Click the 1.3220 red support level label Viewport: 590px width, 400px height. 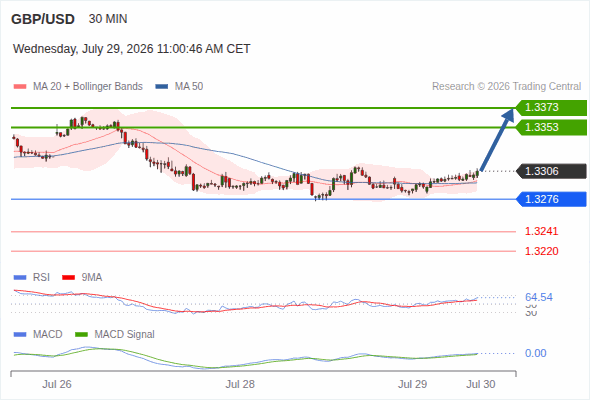point(541,251)
